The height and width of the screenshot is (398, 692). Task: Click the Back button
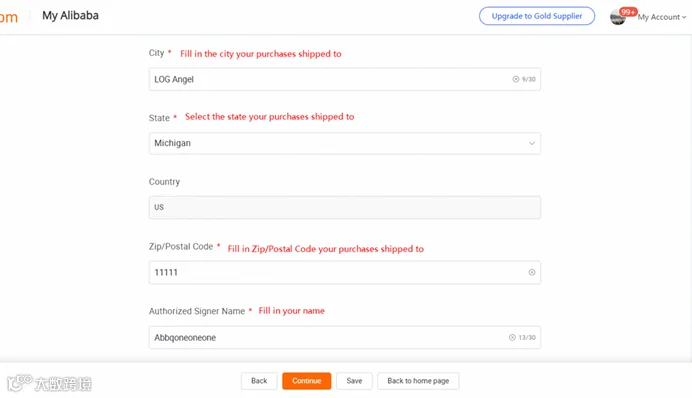(259, 381)
